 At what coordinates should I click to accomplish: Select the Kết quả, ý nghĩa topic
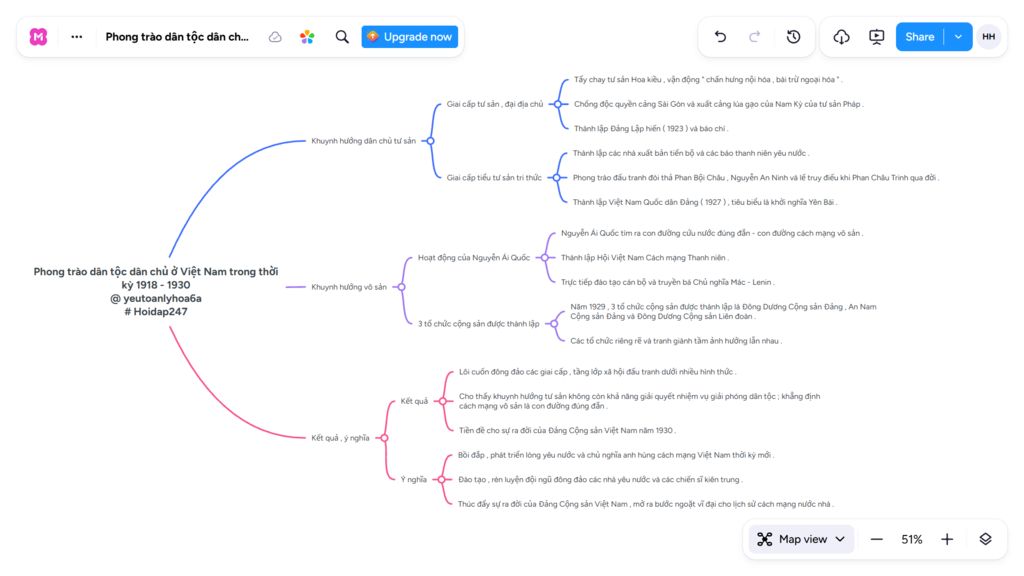tap(340, 438)
